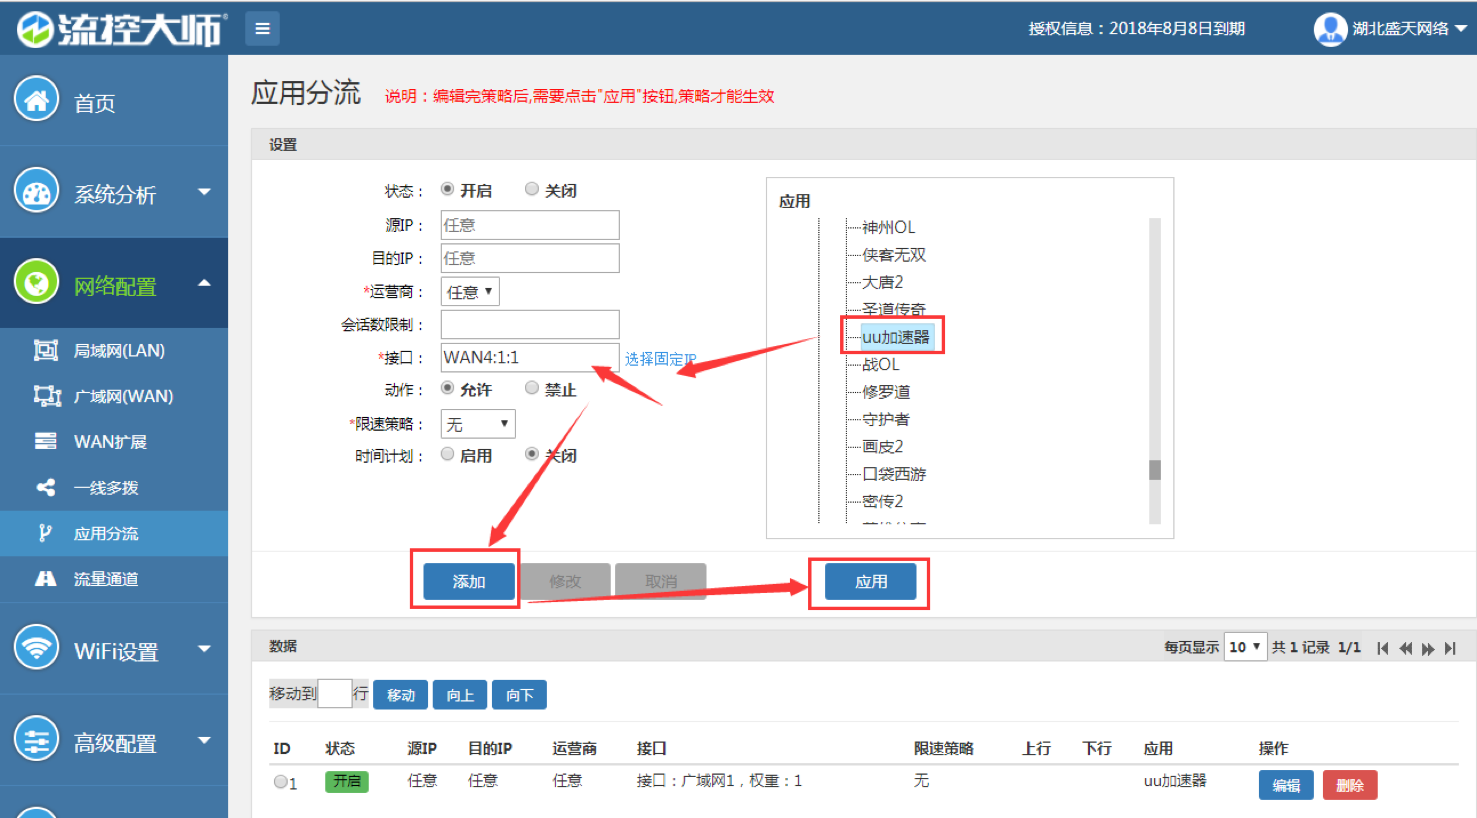Viewport: 1477px width, 818px height.
Task: Click the 网络配置 globe icon
Action: [x=37, y=283]
